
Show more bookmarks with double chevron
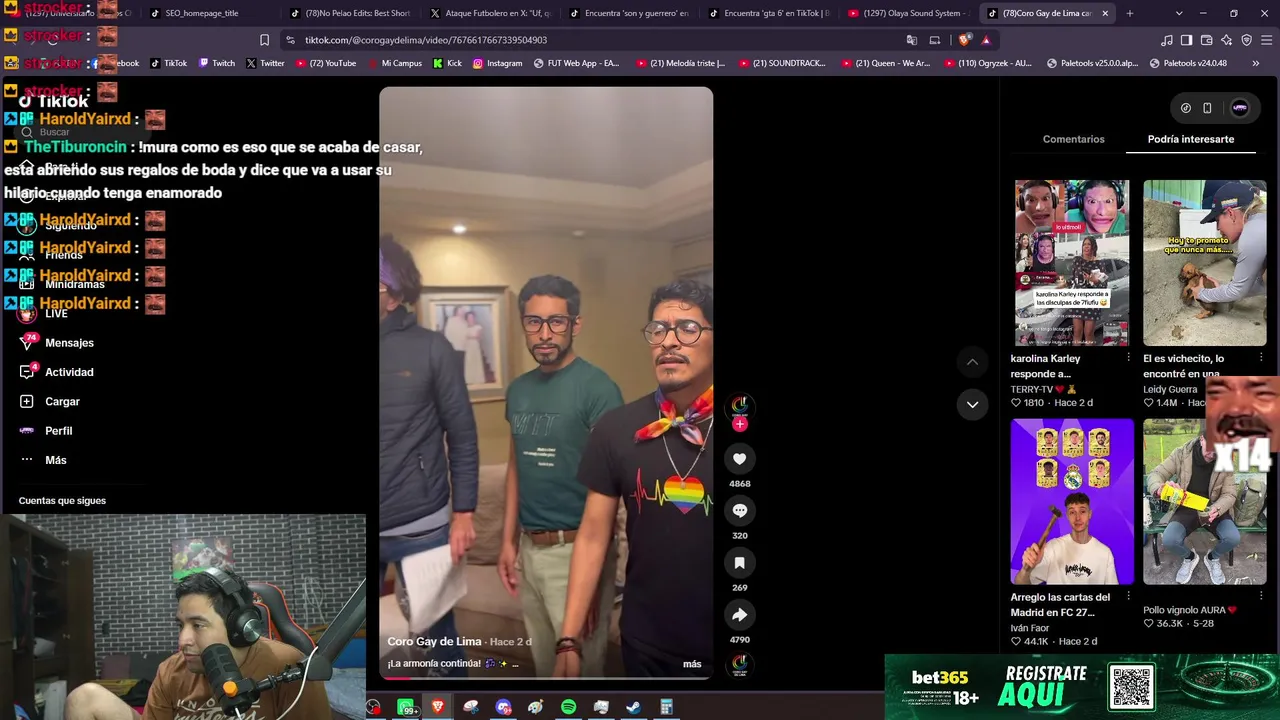(1256, 63)
